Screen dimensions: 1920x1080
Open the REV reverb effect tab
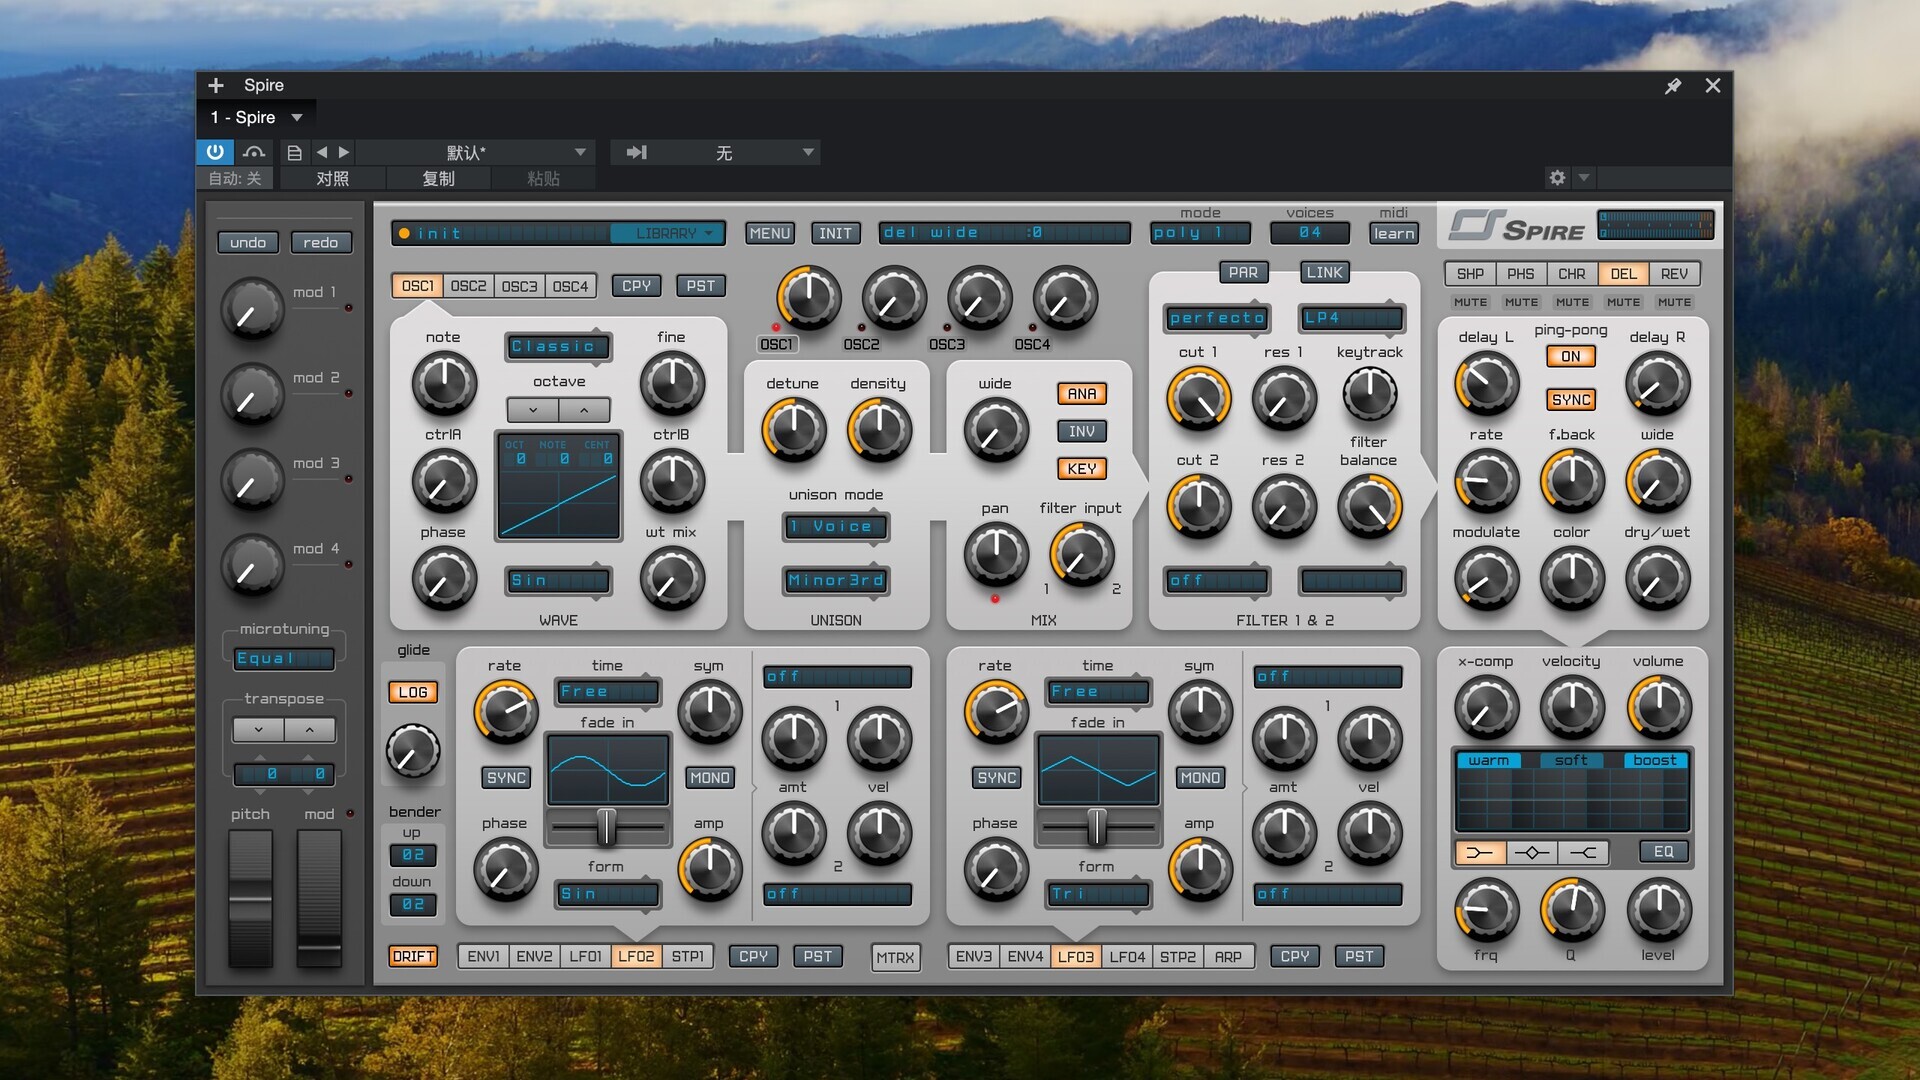point(1674,274)
